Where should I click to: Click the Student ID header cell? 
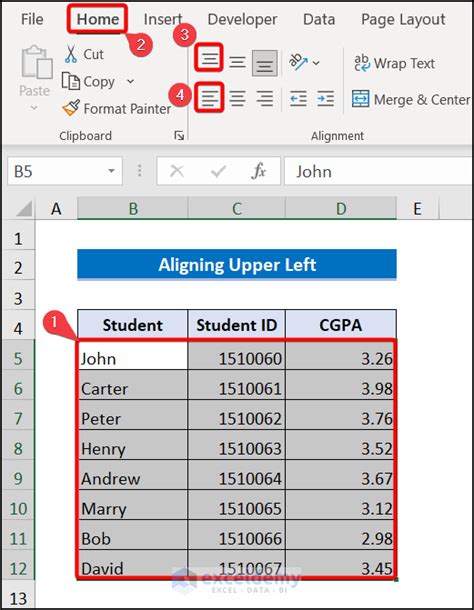(x=237, y=324)
